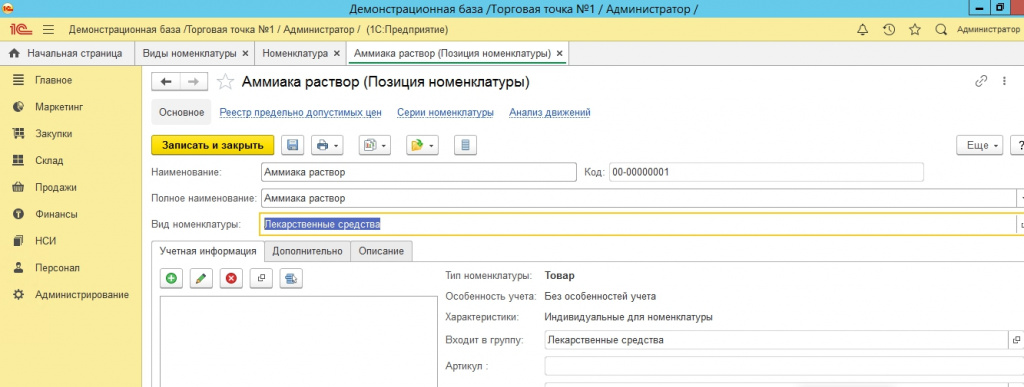Click the blue list settings icon in table toolbar
The width and height of the screenshot is (1024, 387).
[x=291, y=278]
